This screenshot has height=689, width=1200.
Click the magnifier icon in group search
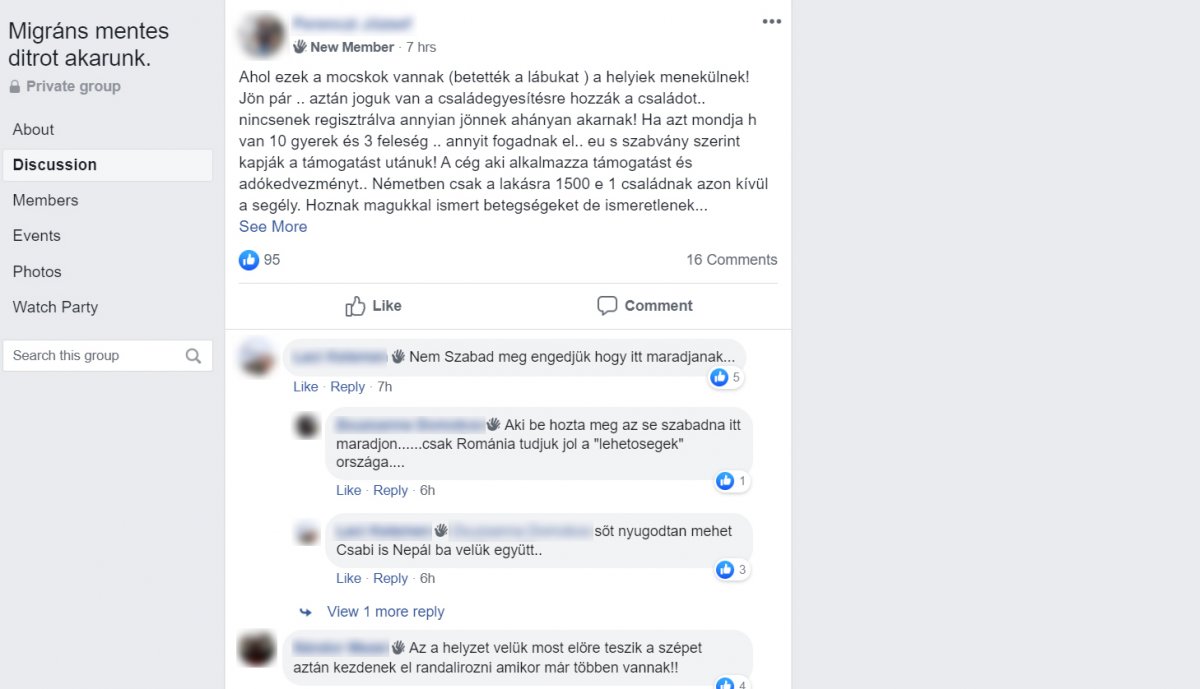pyautogui.click(x=193, y=356)
